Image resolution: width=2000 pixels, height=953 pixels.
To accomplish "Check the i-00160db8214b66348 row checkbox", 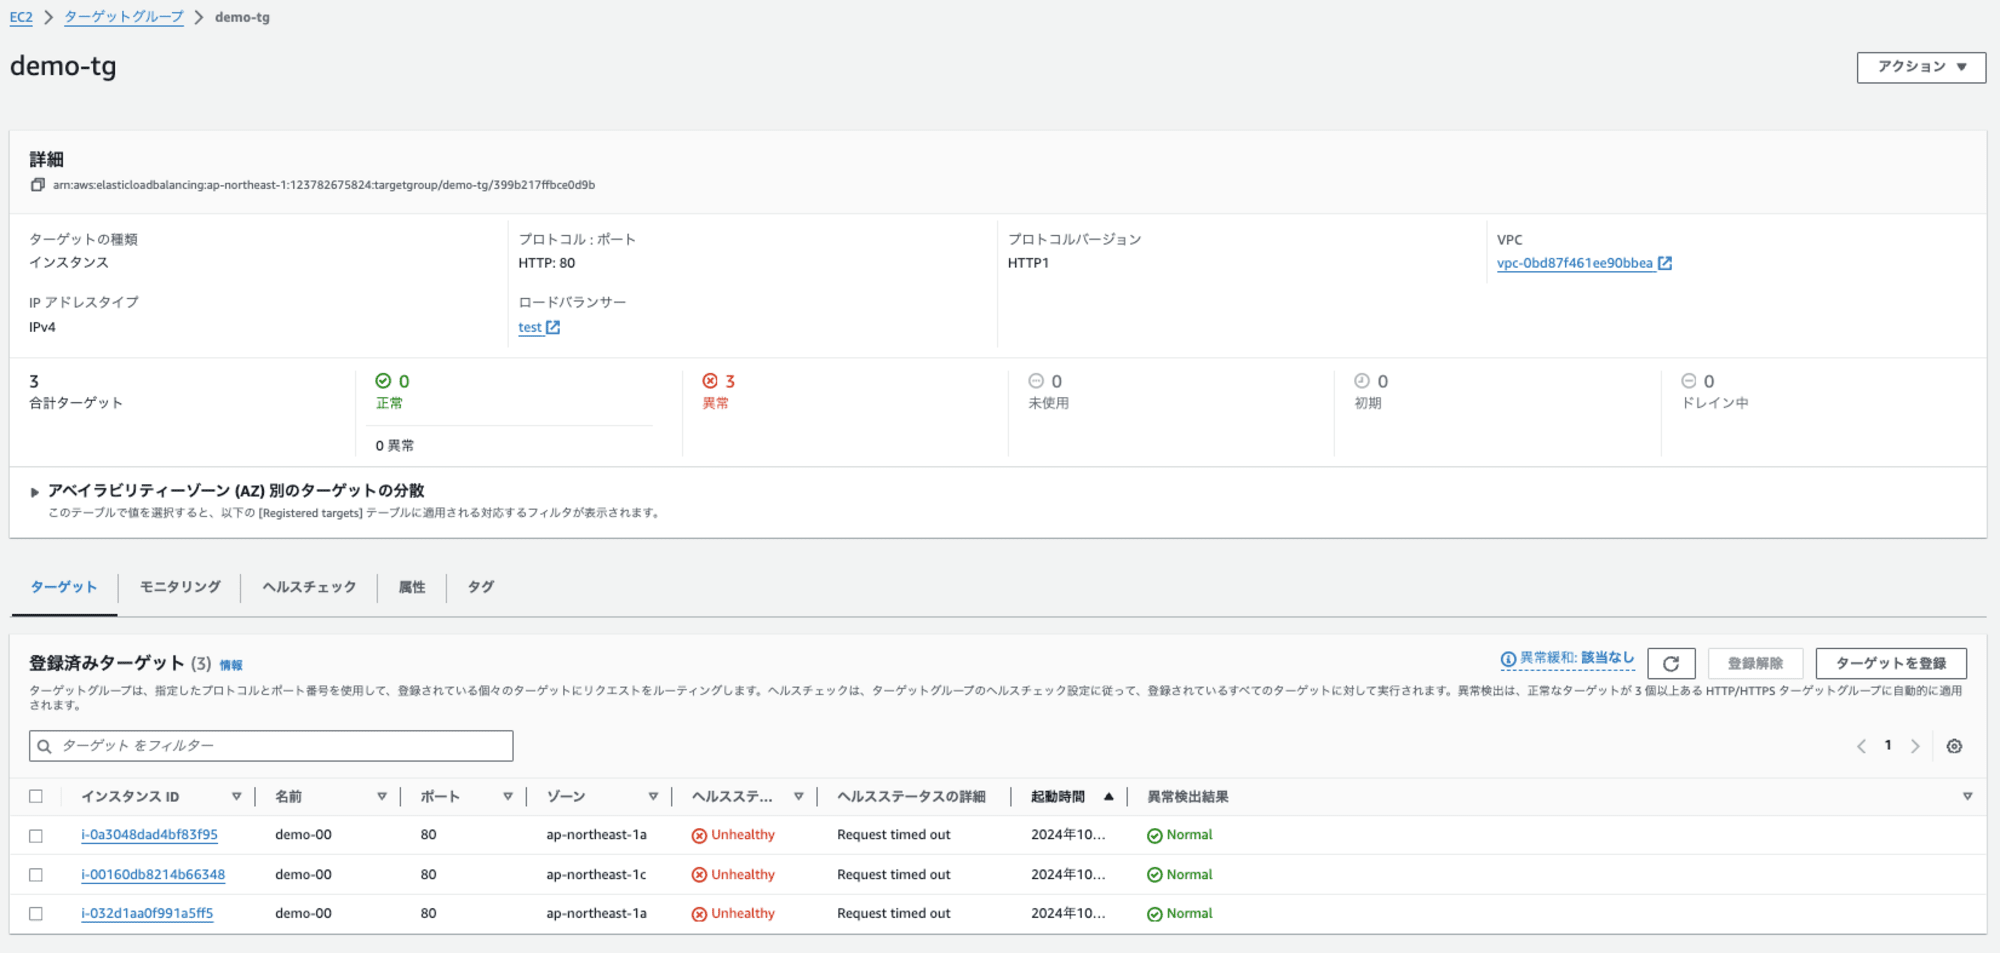I will click(x=36, y=875).
